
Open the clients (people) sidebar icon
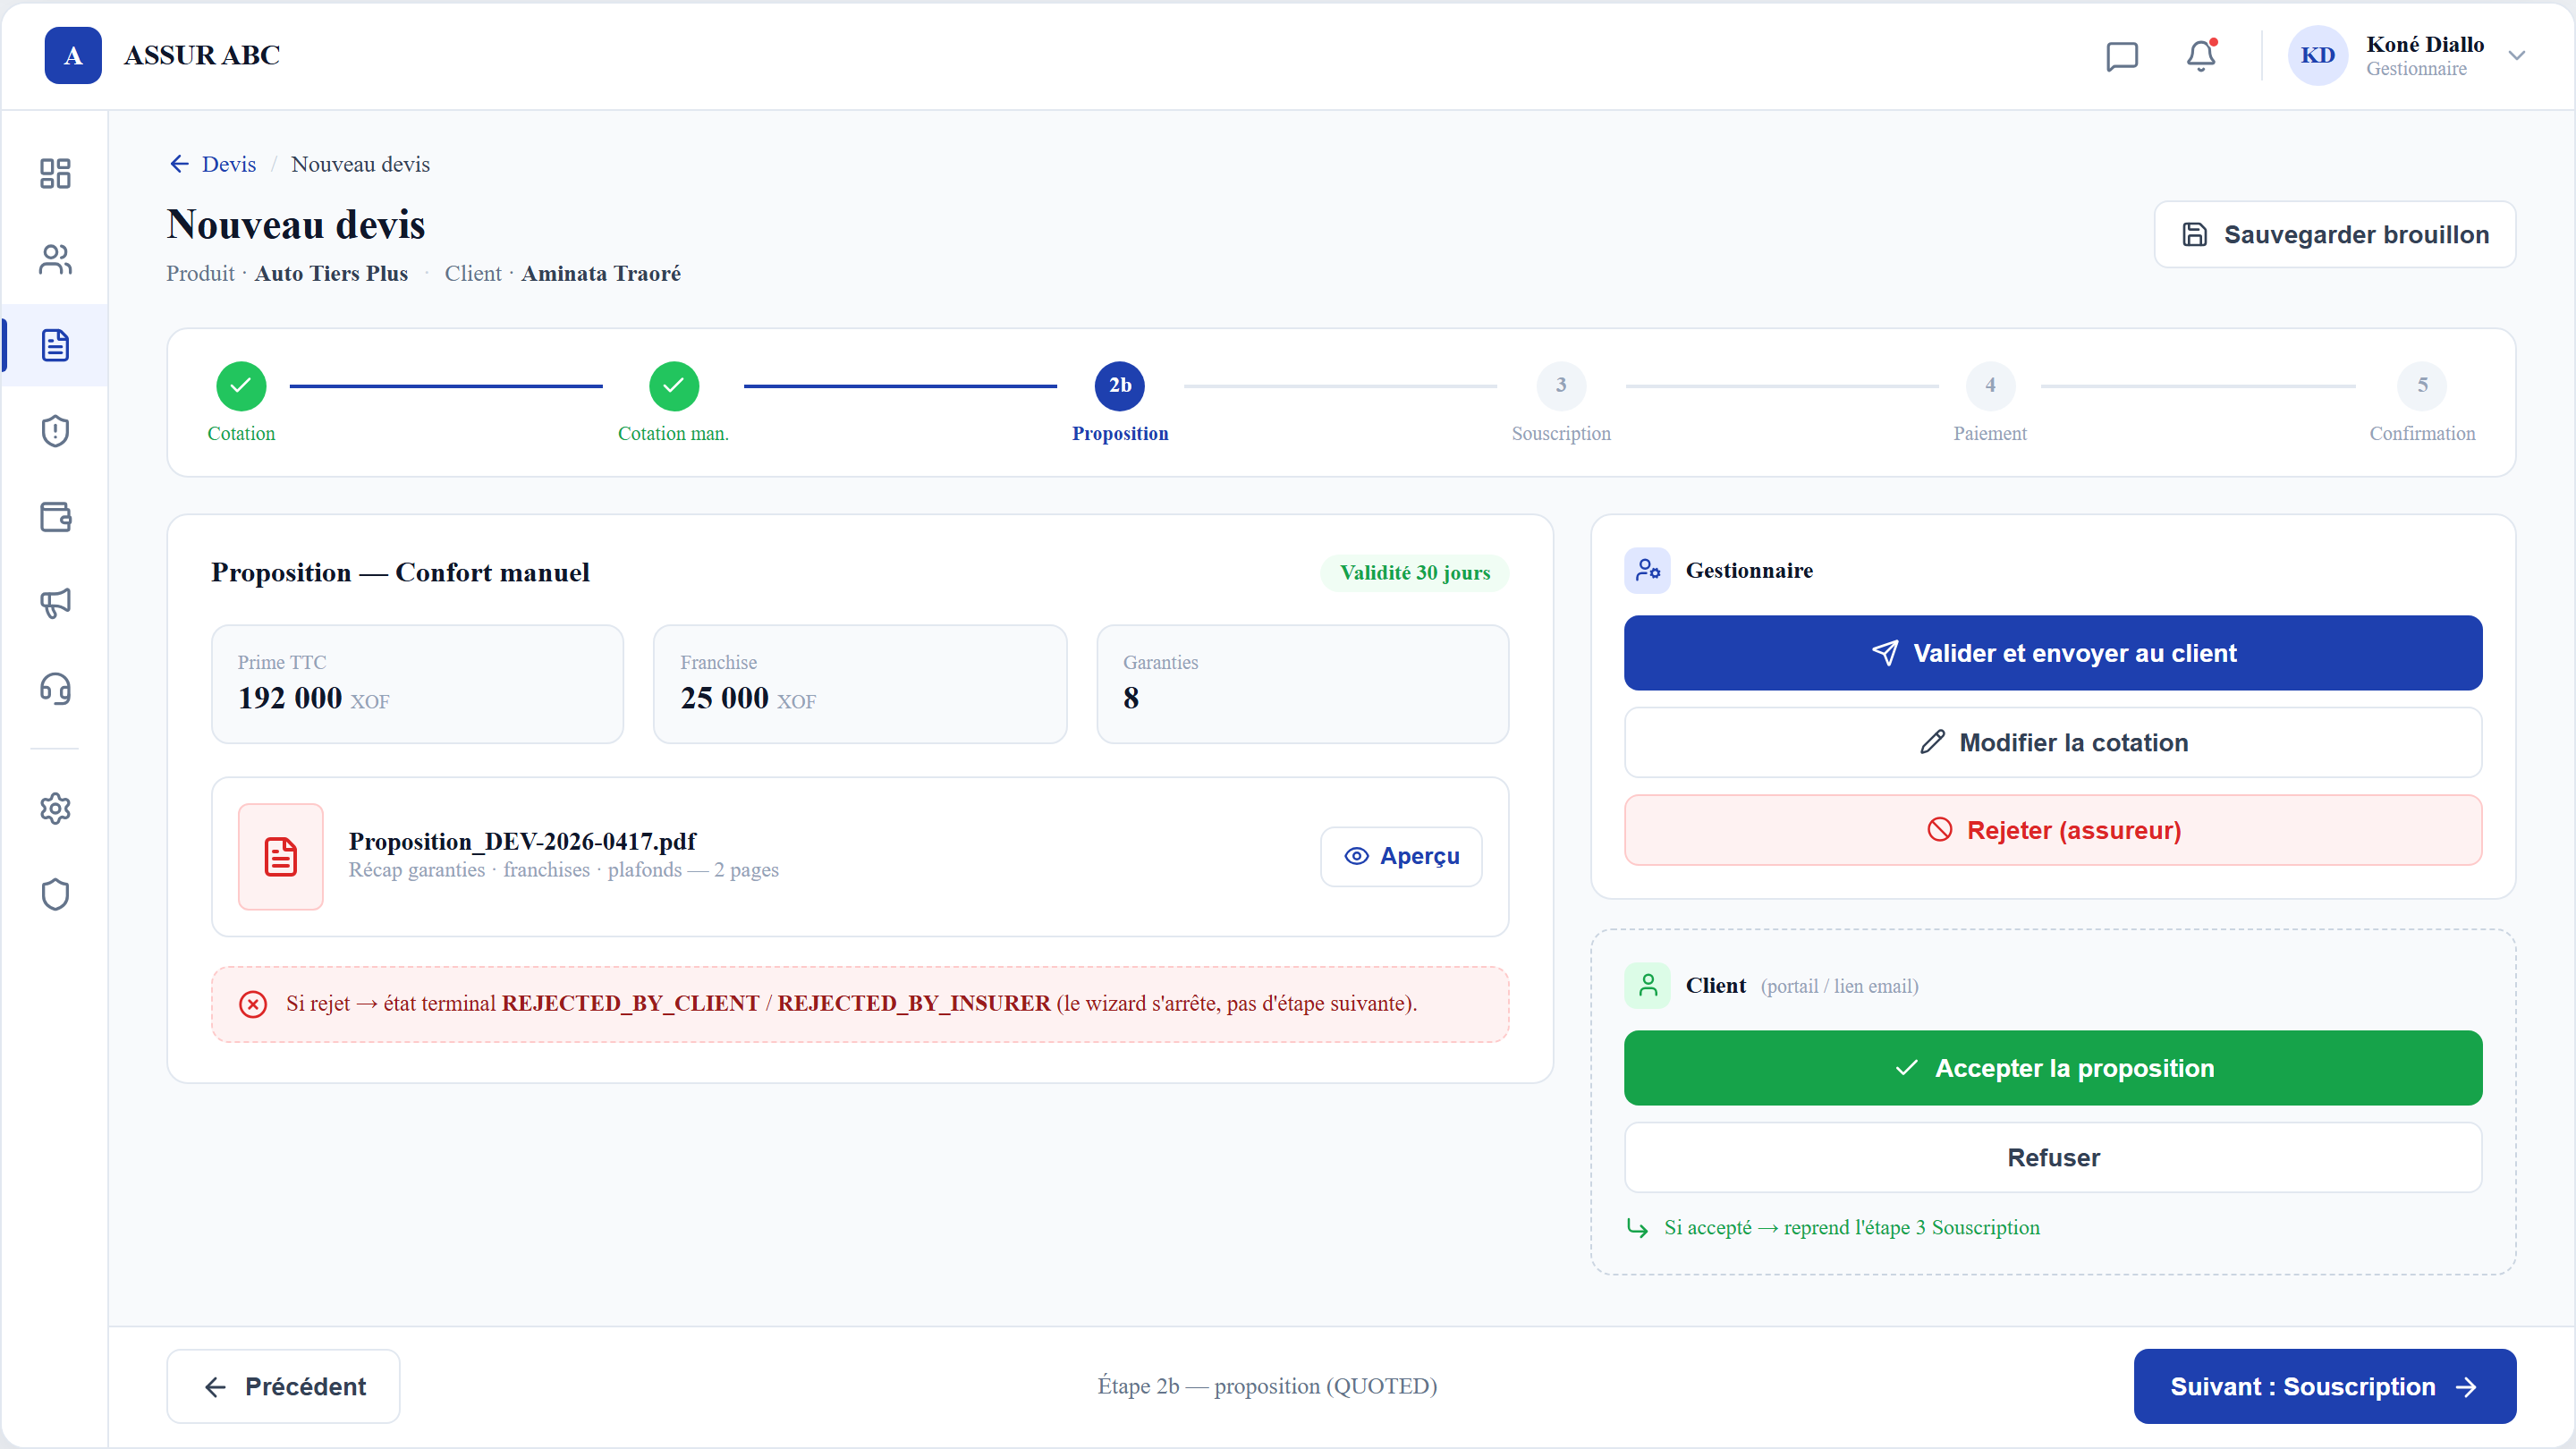pos(55,259)
